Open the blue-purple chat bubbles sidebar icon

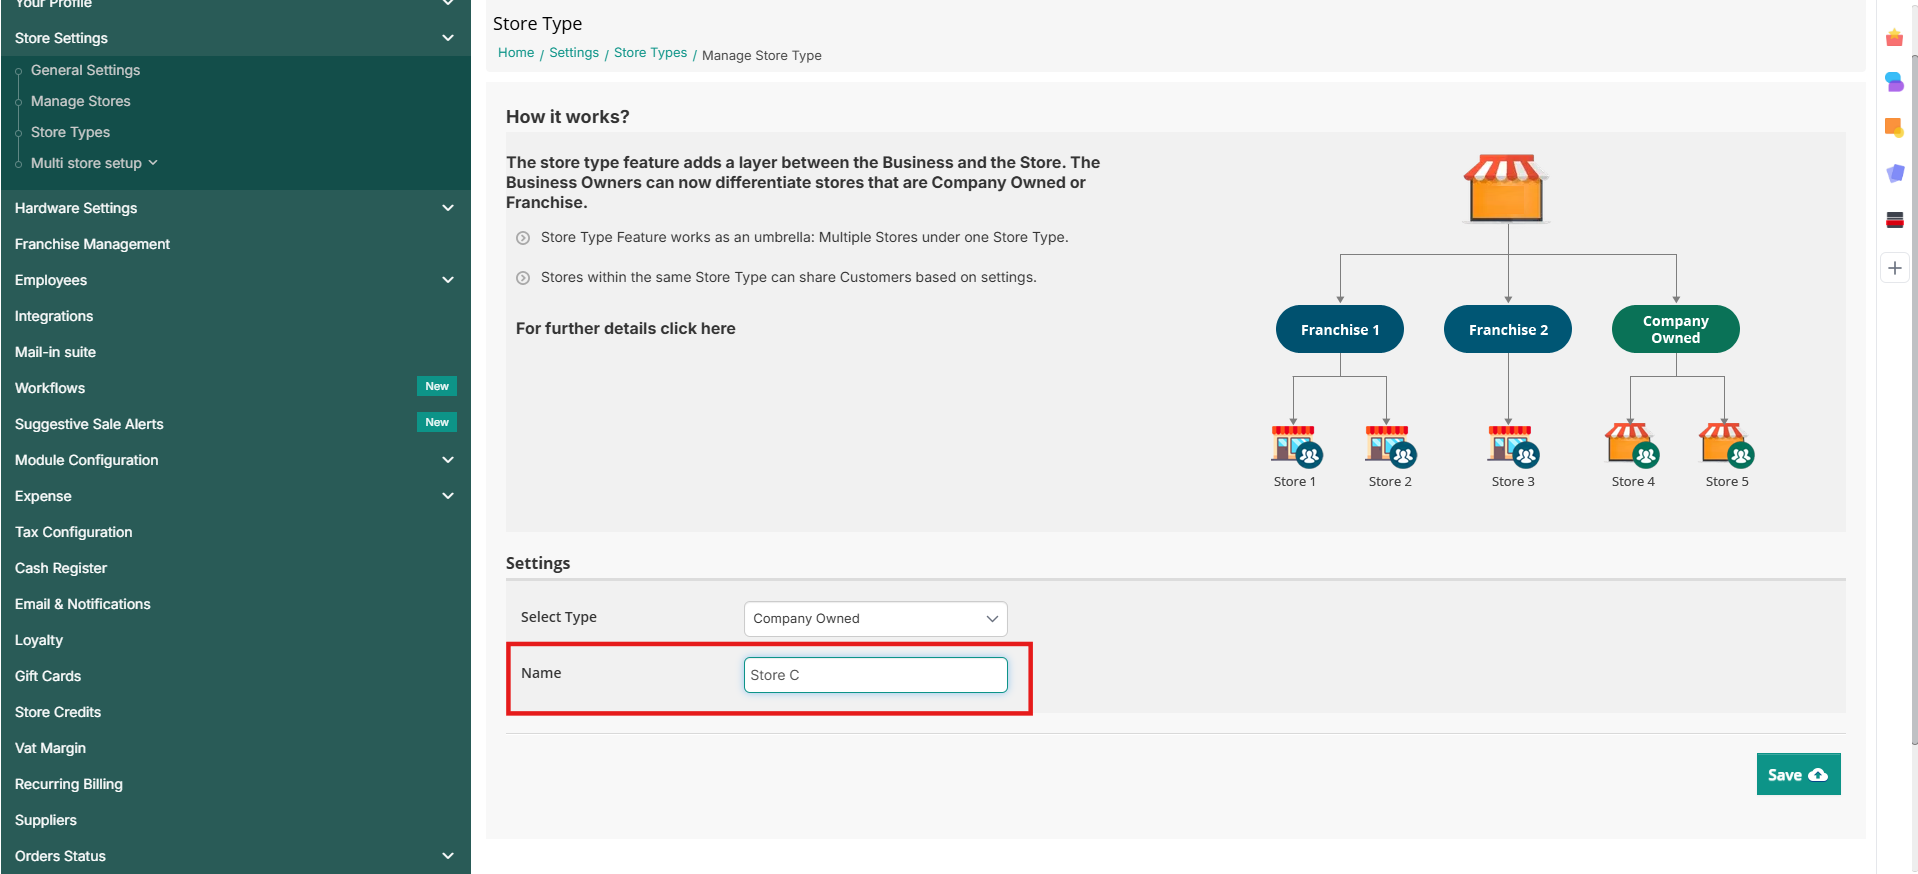[1894, 82]
